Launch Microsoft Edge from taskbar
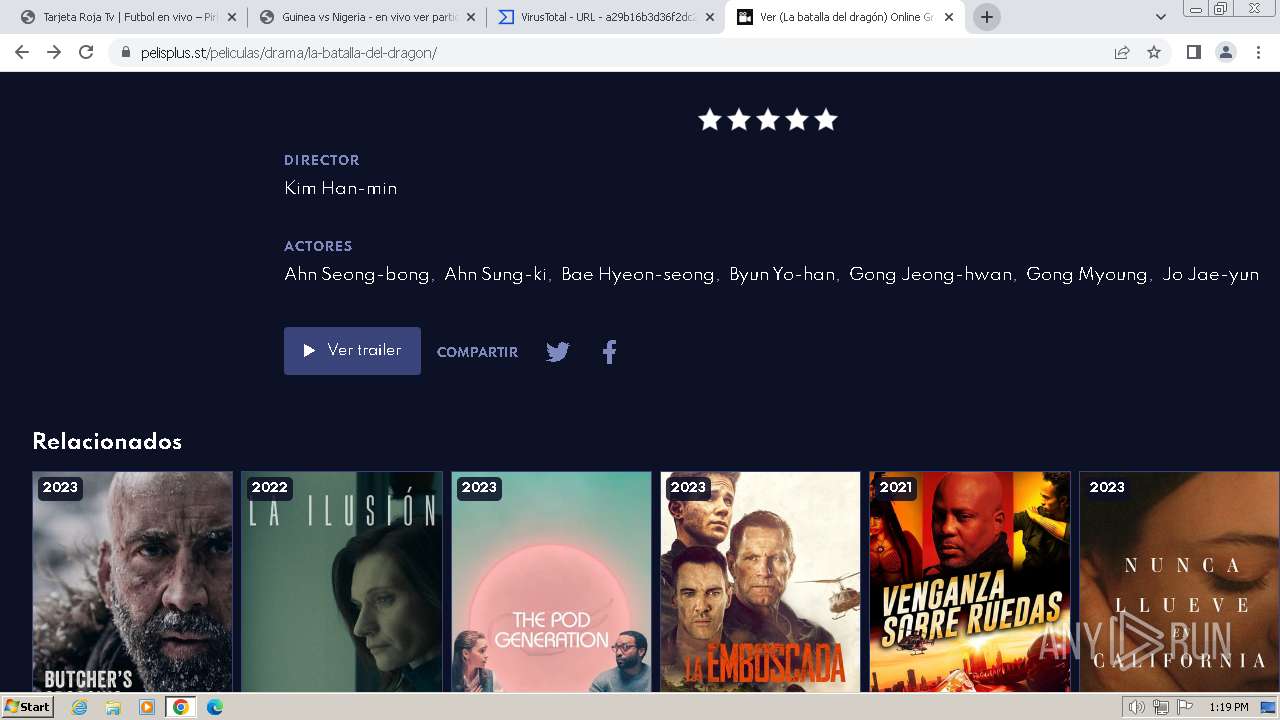Viewport: 1280px width, 720px height. tap(214, 707)
